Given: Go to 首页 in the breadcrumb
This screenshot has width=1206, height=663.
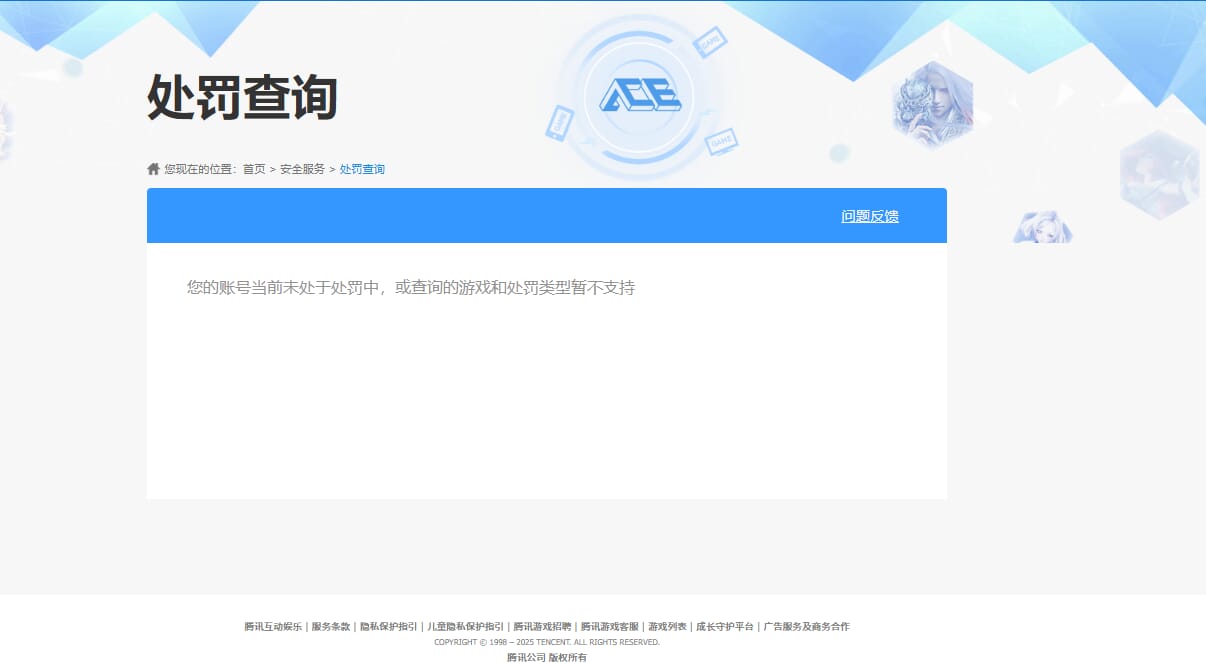Looking at the screenshot, I should [x=254, y=169].
